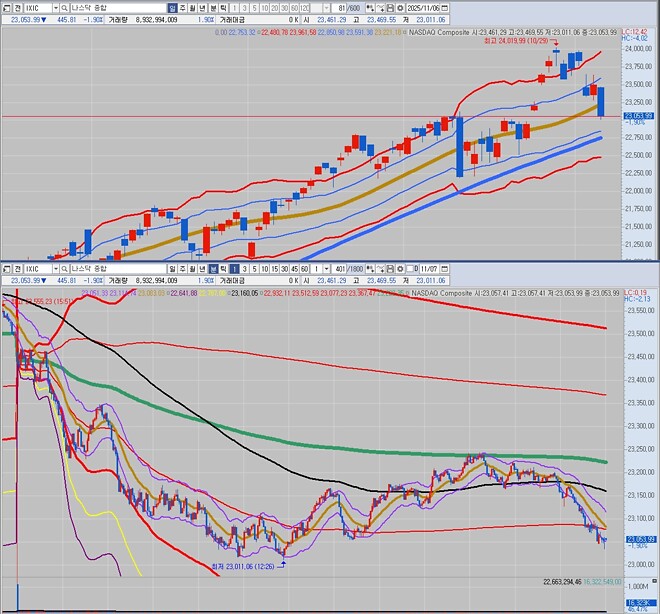The image size is (660, 614).
Task: Click the window link icon in top chart toolbar
Action: 7,8
